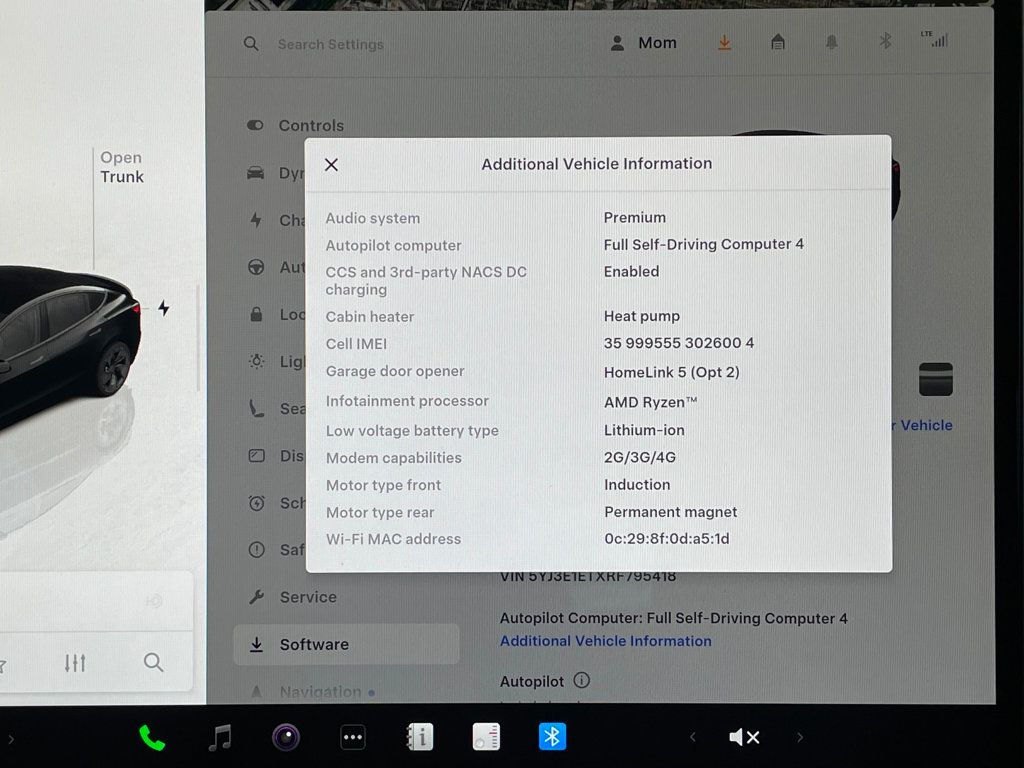Viewport: 1024px width, 768px height.
Task: Unmute audio with the speaker icon
Action: tap(744, 737)
